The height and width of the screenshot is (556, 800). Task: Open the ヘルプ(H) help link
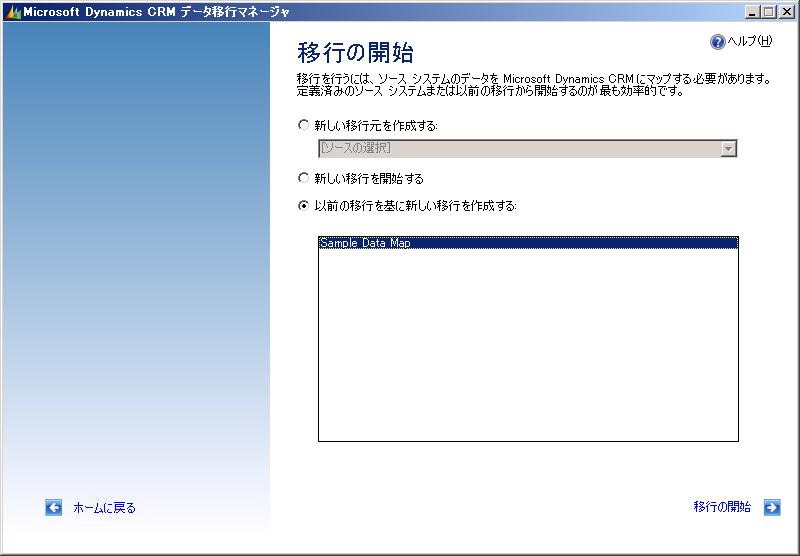750,41
